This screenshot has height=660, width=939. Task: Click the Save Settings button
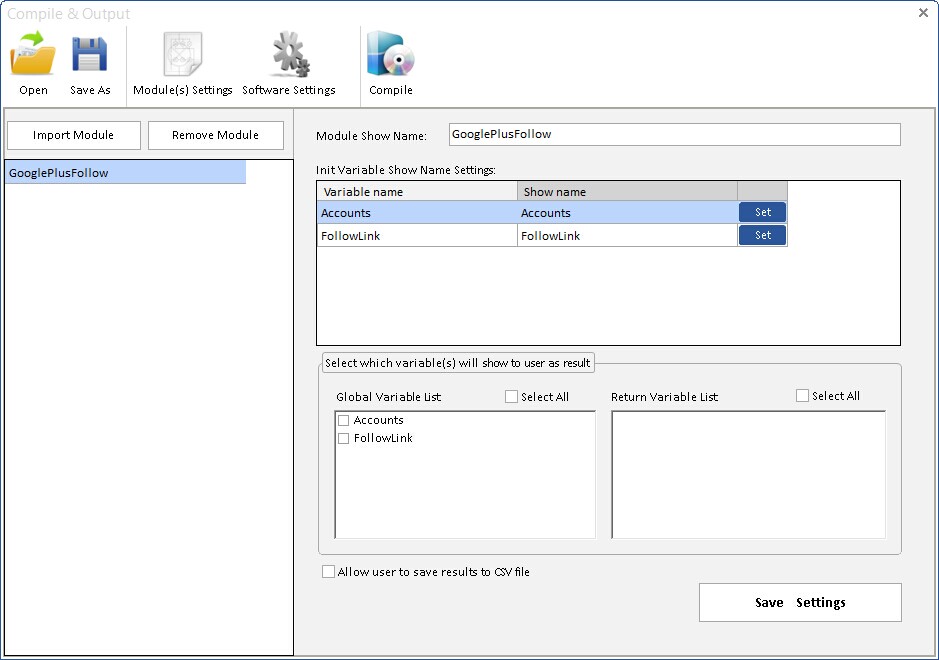(800, 603)
